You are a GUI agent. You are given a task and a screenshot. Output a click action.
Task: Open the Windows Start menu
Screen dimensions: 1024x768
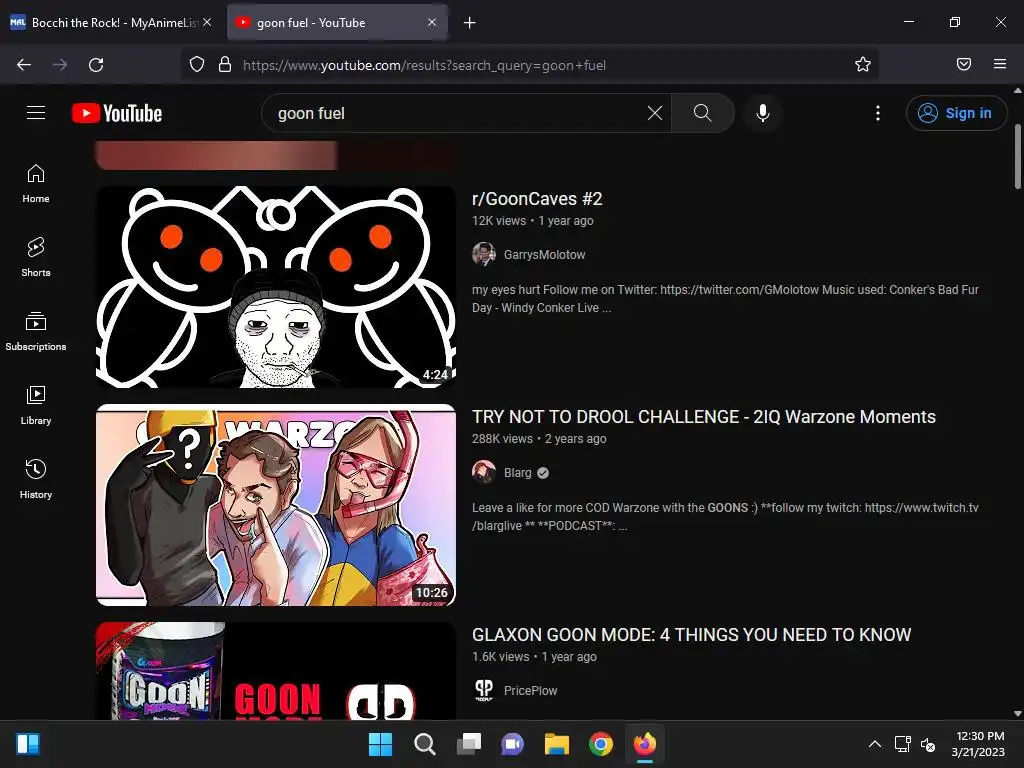click(x=380, y=744)
